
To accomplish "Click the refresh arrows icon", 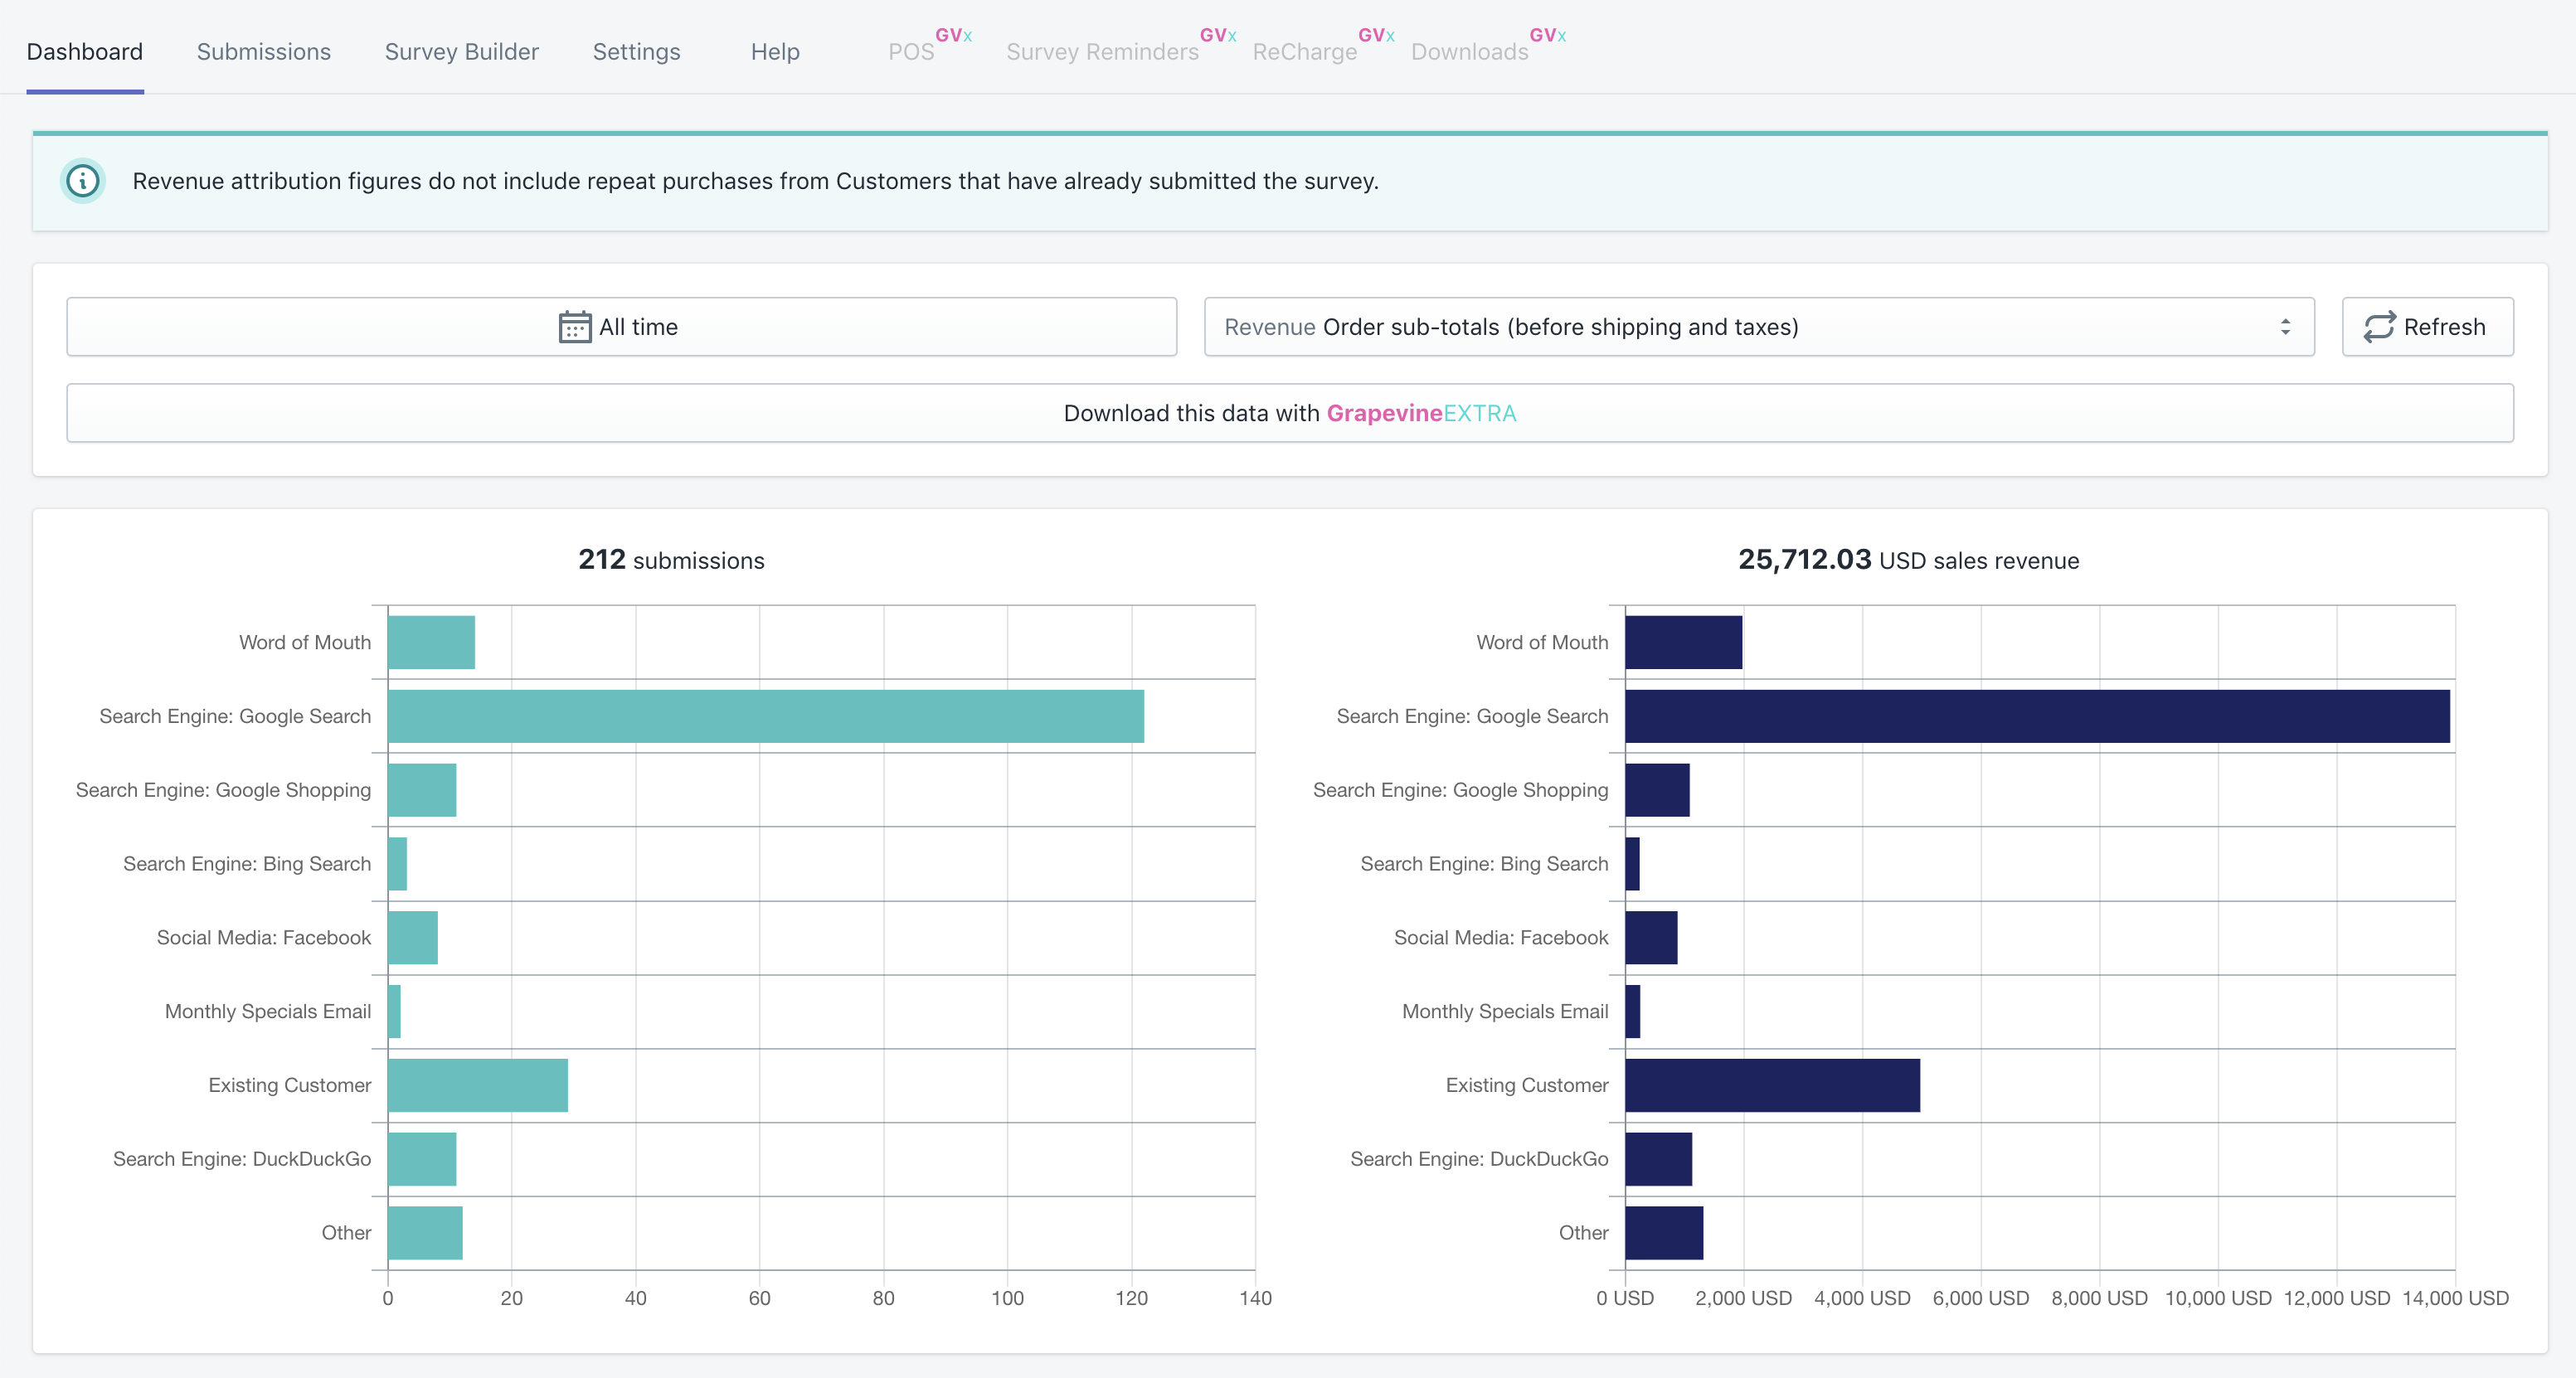I will point(2379,327).
